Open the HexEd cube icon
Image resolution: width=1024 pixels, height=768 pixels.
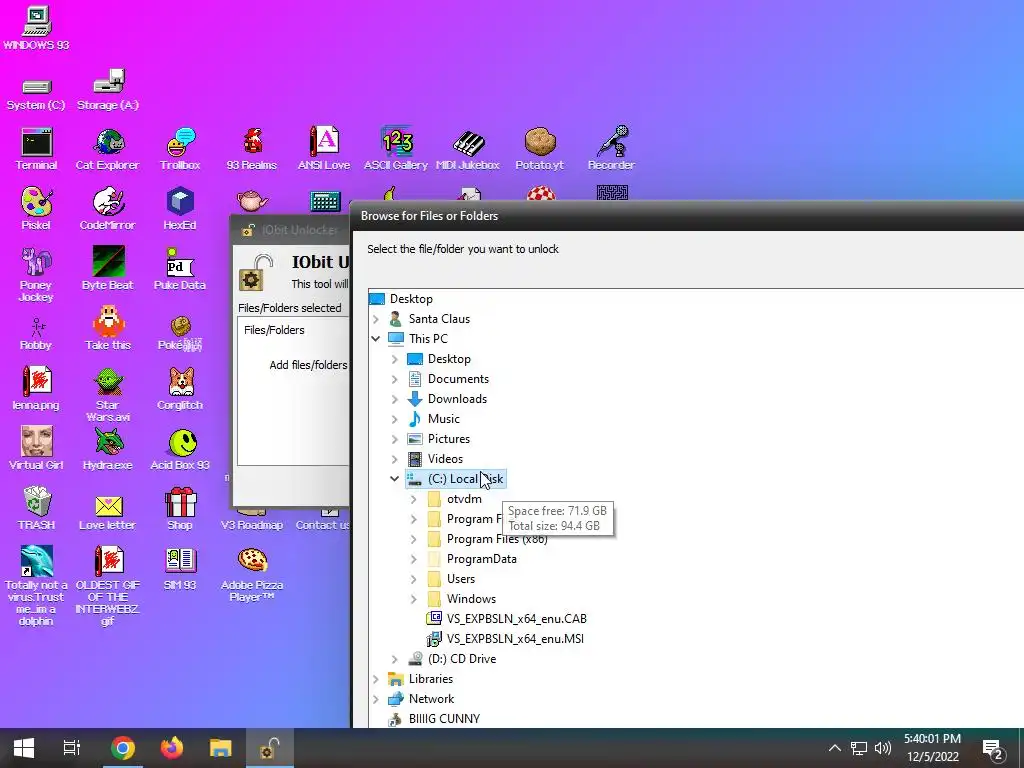(180, 208)
